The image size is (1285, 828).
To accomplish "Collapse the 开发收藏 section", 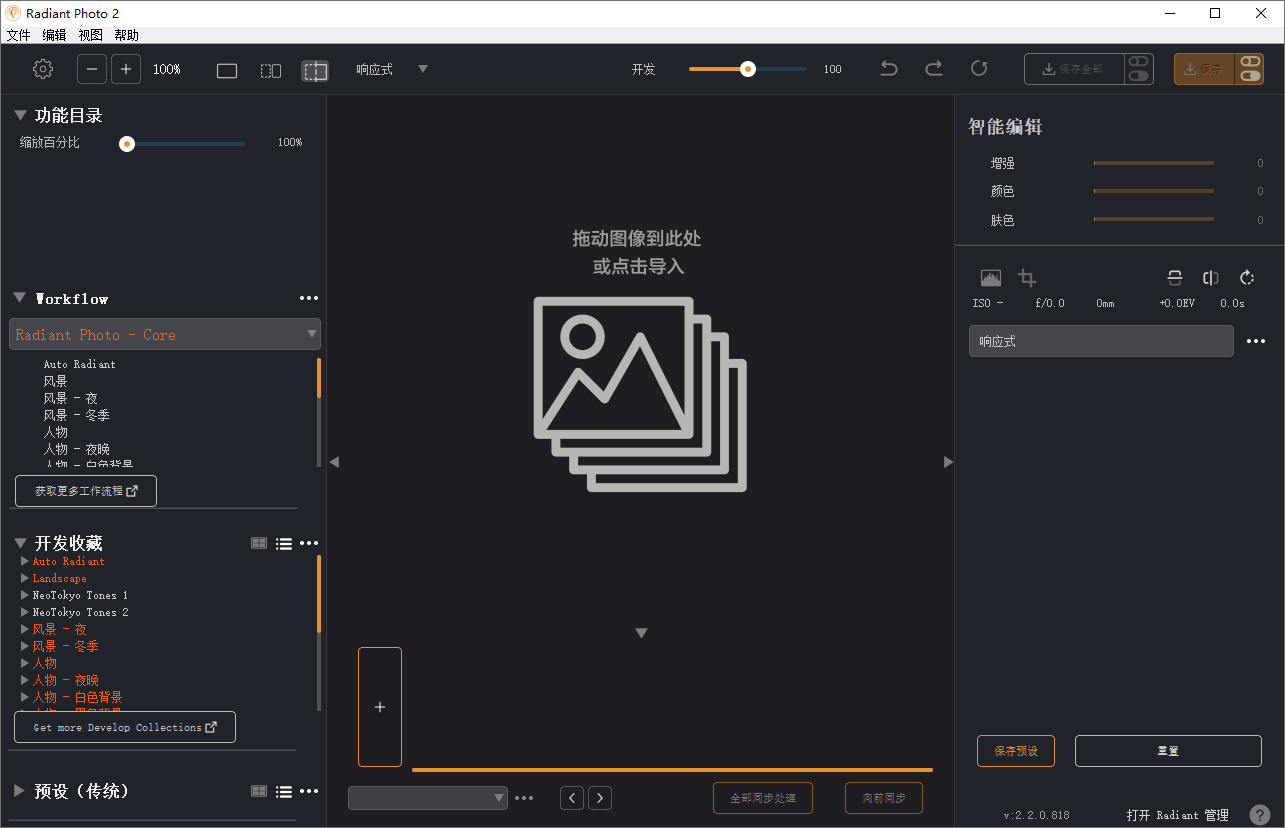I will coord(20,543).
